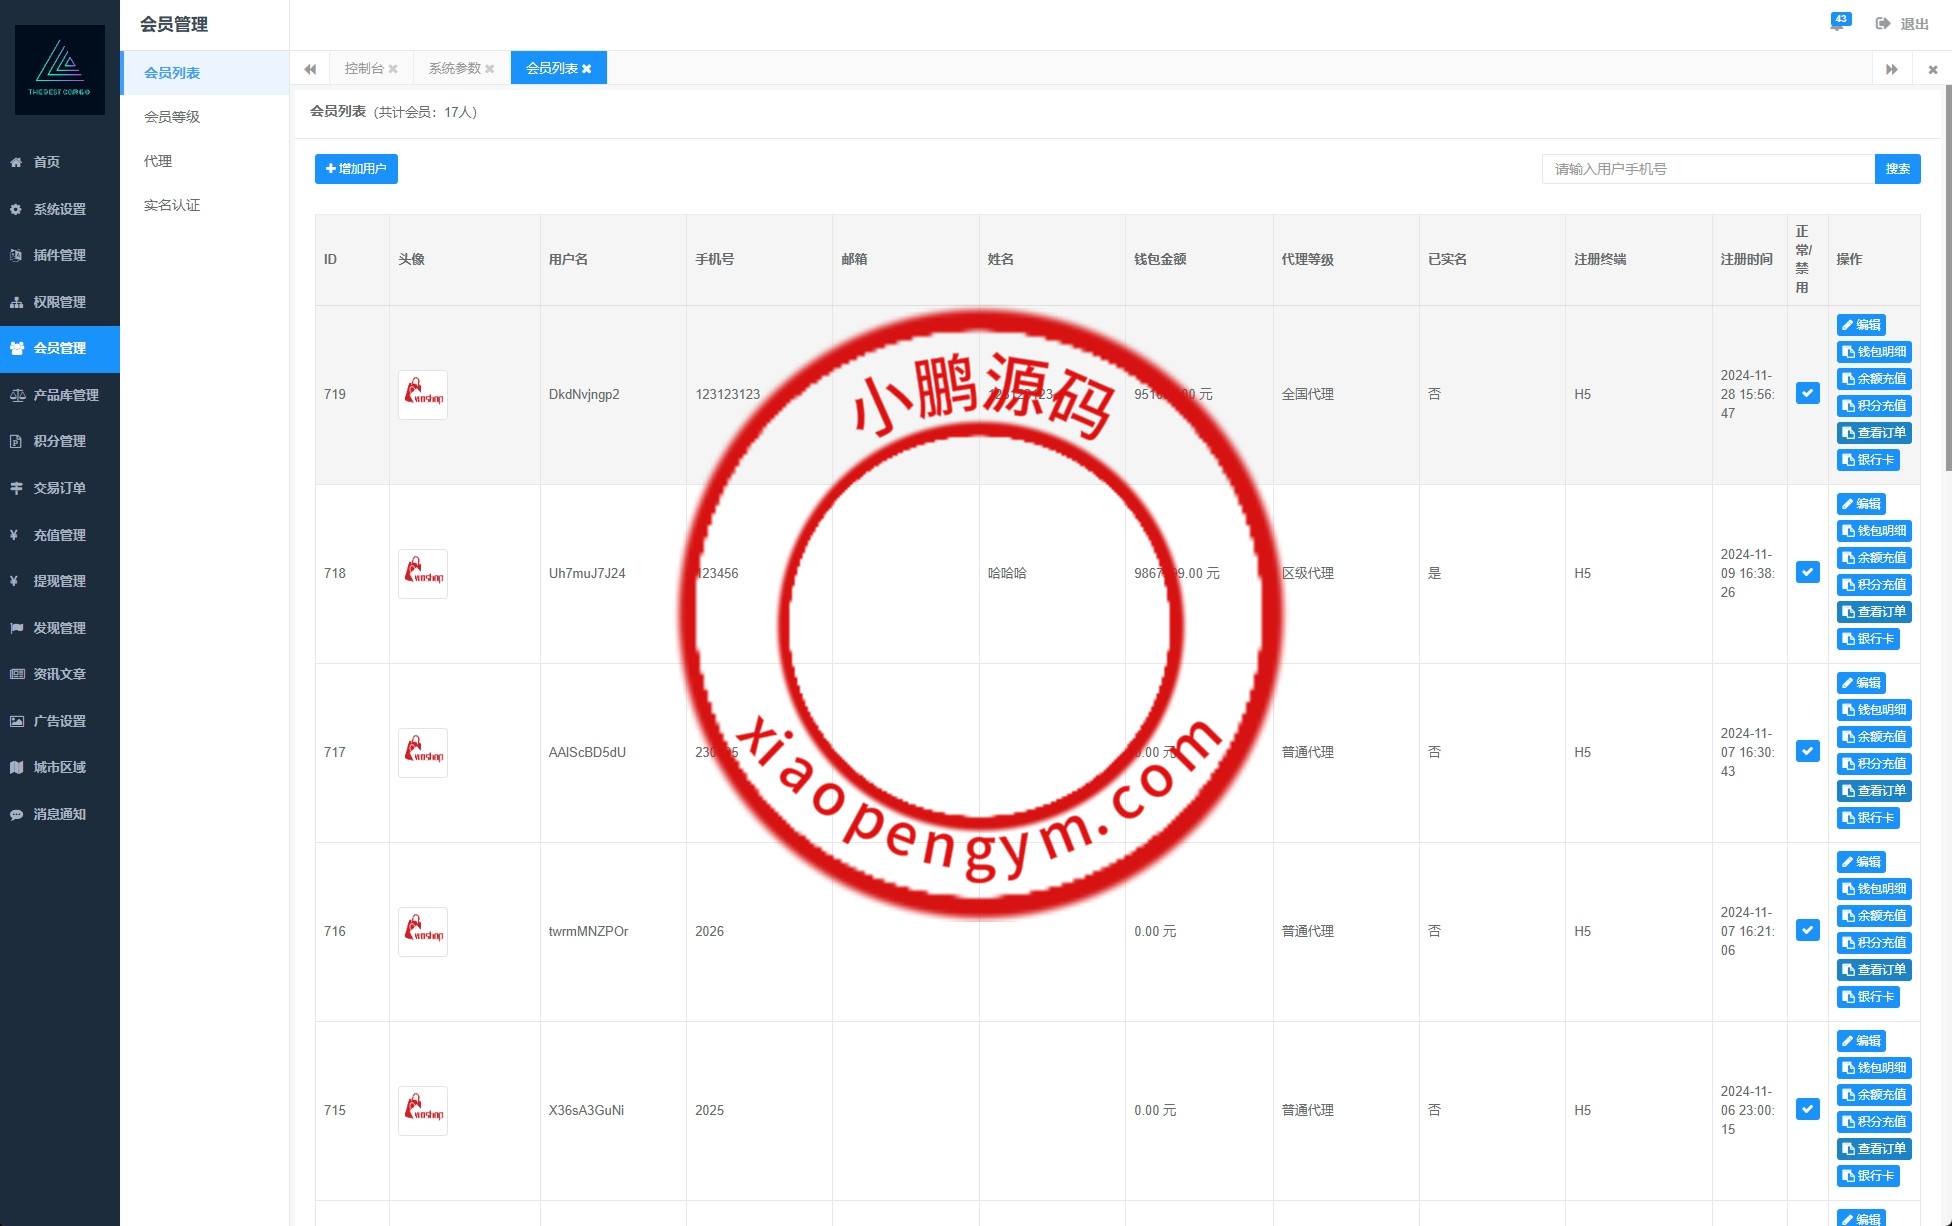Screen dimensions: 1952x1226
Task: Click 余额充值 for user 719
Action: pos(1874,379)
